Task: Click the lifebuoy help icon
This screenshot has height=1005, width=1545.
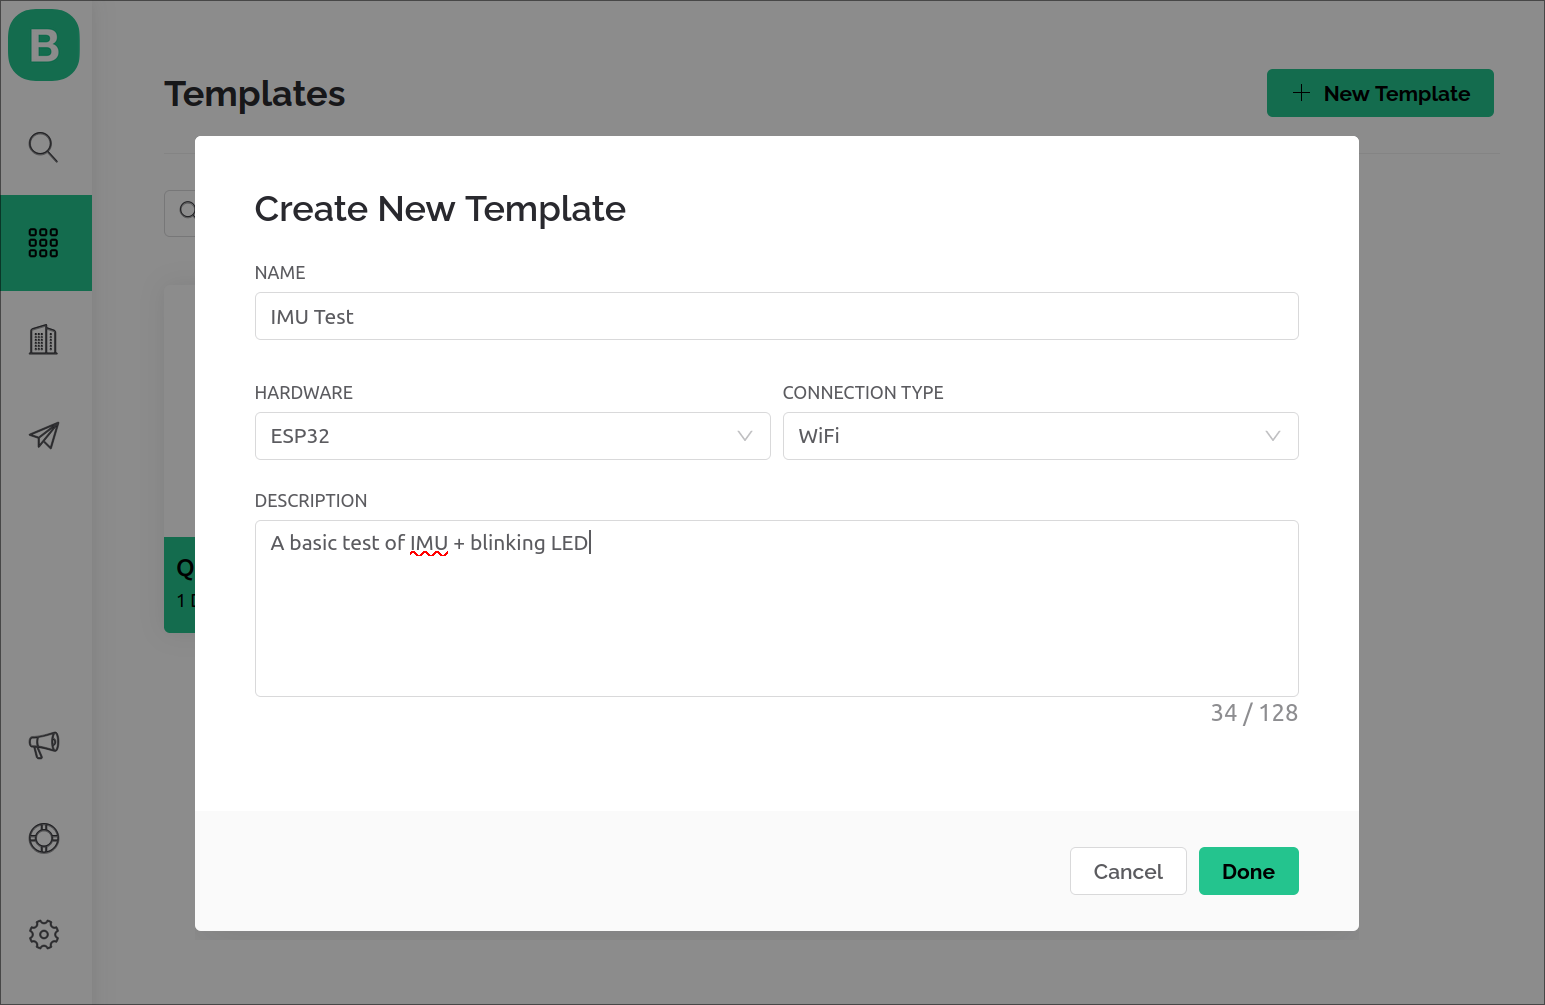Action: (44, 838)
